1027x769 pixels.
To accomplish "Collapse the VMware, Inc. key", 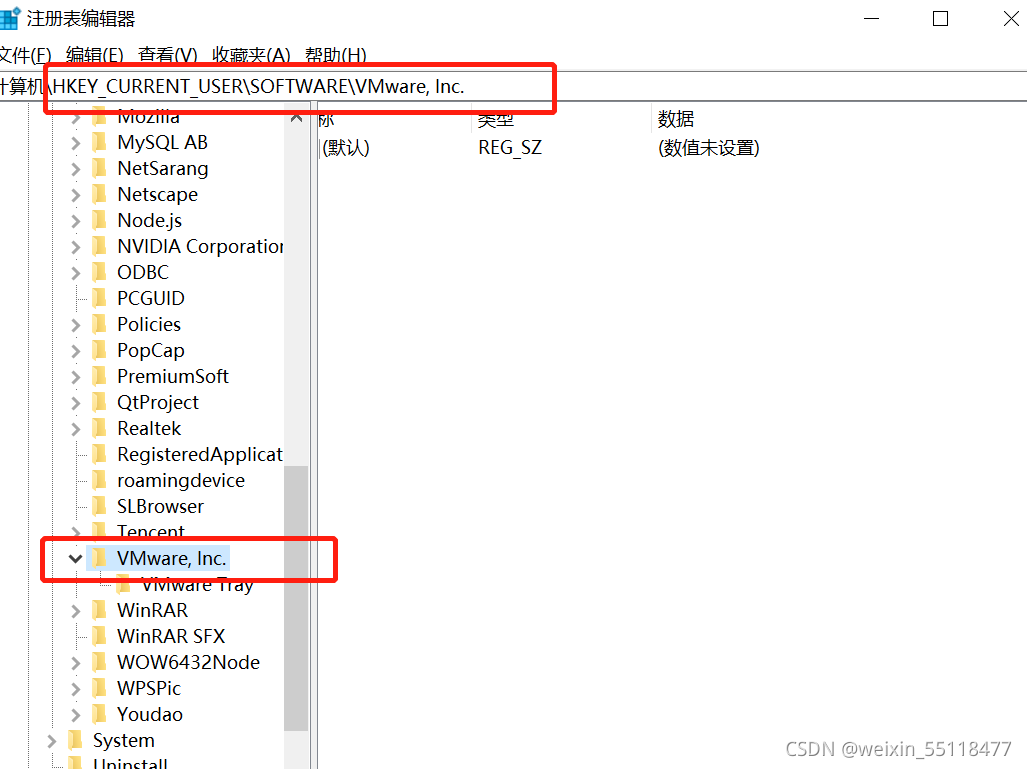I will pyautogui.click(x=75, y=559).
